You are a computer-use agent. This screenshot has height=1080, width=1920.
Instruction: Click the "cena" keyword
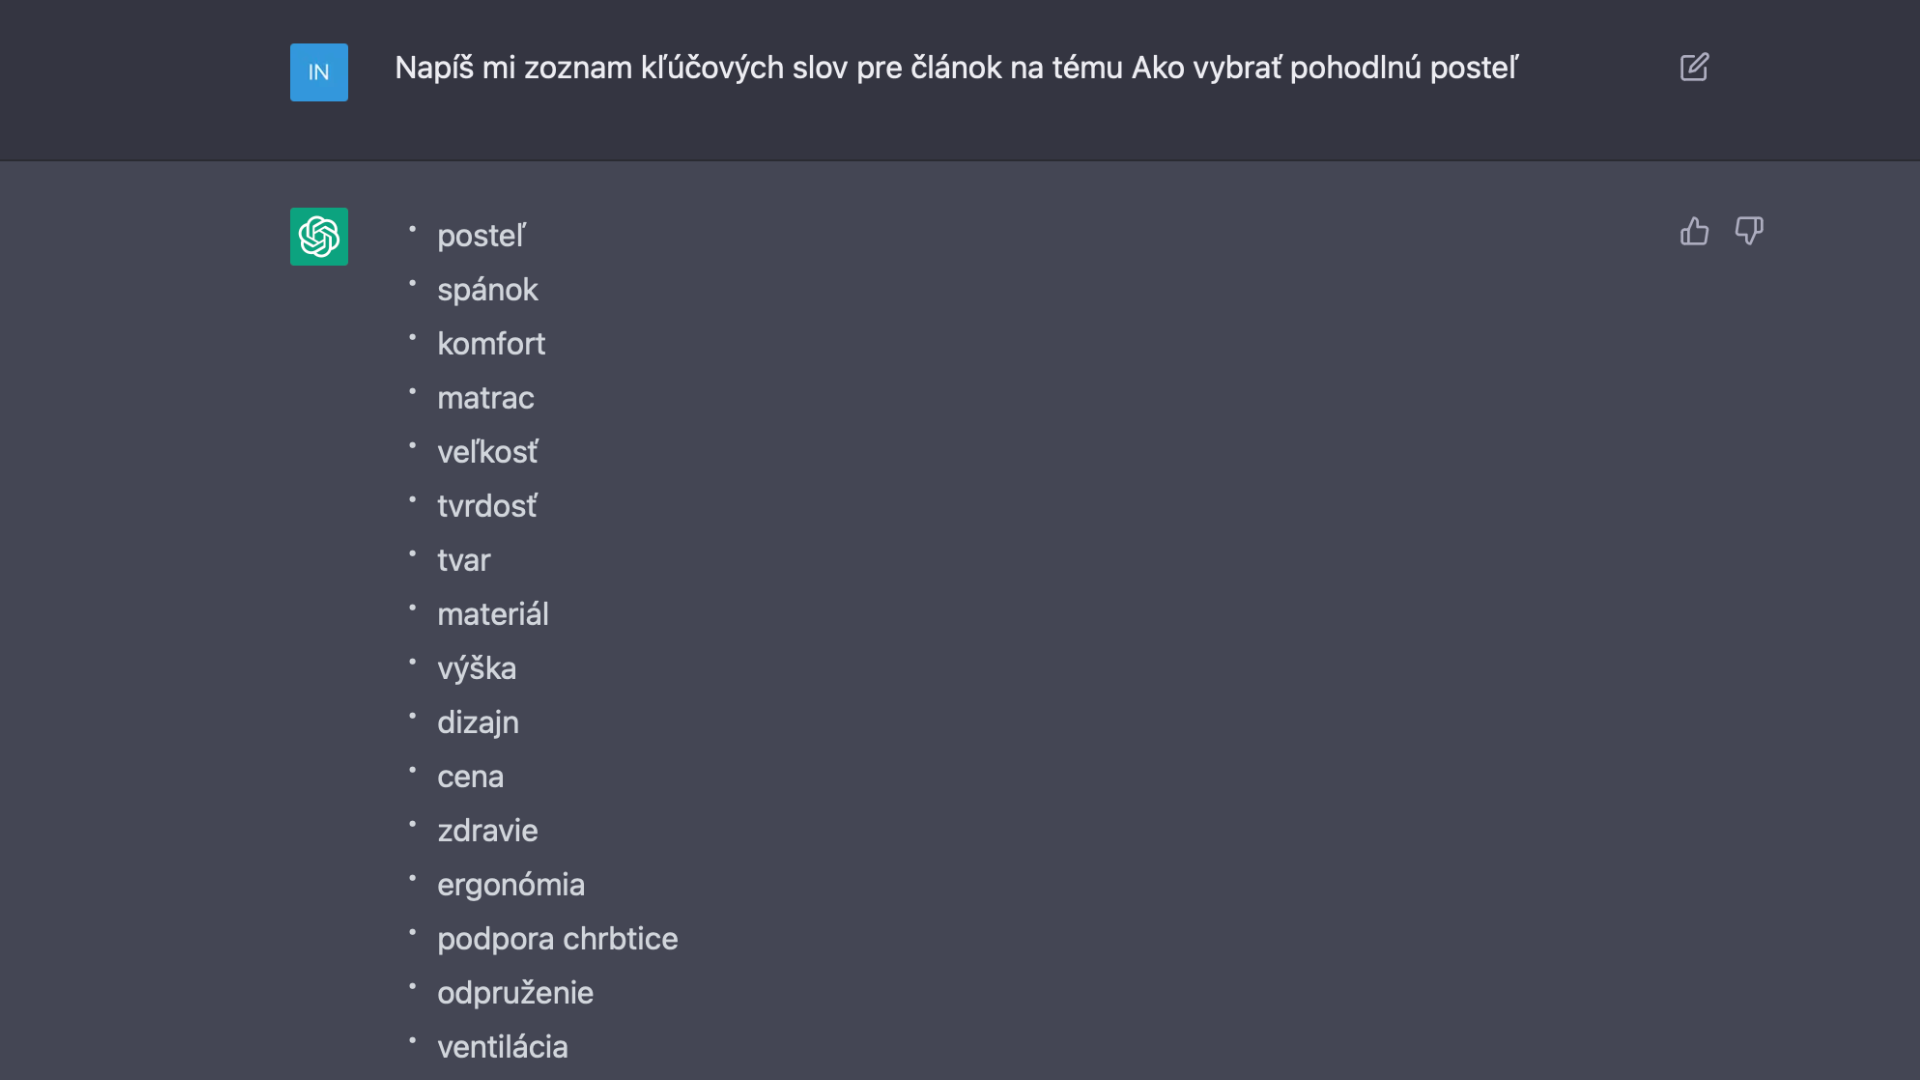pyautogui.click(x=470, y=776)
